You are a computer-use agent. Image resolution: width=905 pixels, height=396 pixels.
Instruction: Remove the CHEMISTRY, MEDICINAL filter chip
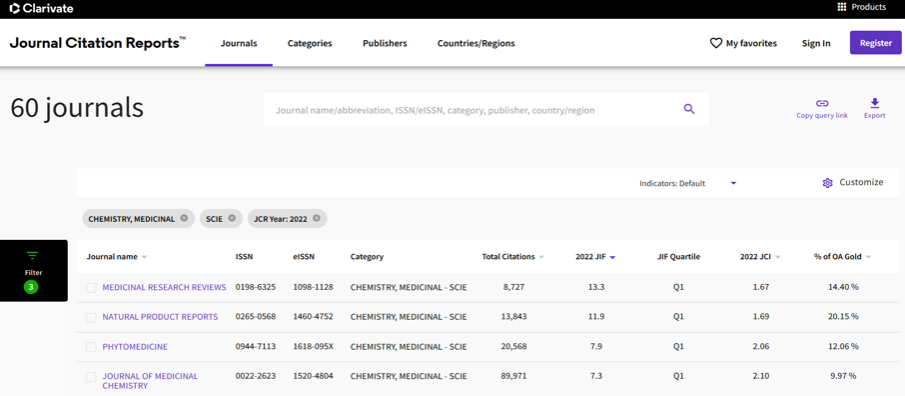(x=184, y=218)
